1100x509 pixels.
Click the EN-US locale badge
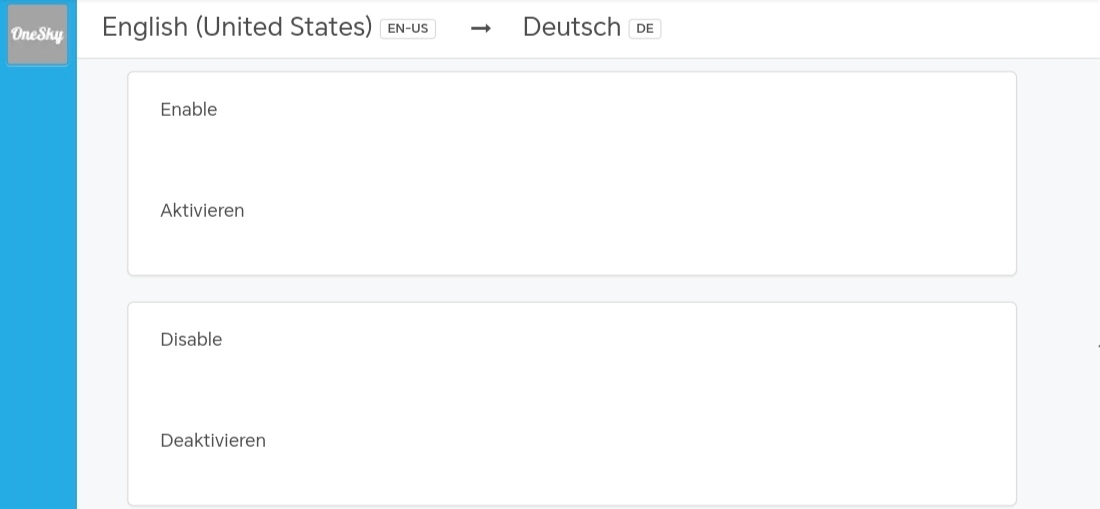click(407, 29)
